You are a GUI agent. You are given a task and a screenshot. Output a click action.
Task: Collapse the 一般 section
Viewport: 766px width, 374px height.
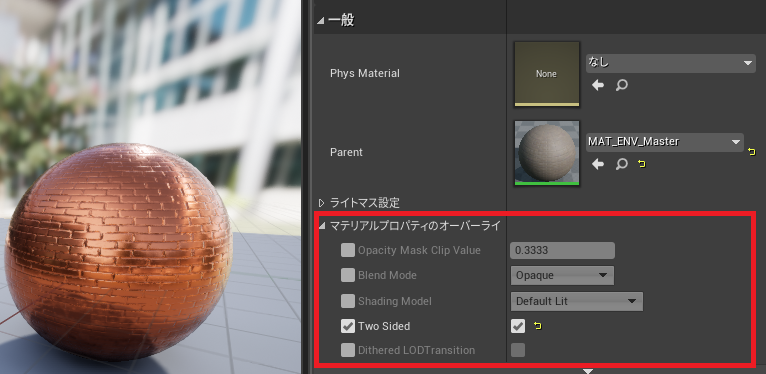click(x=320, y=21)
